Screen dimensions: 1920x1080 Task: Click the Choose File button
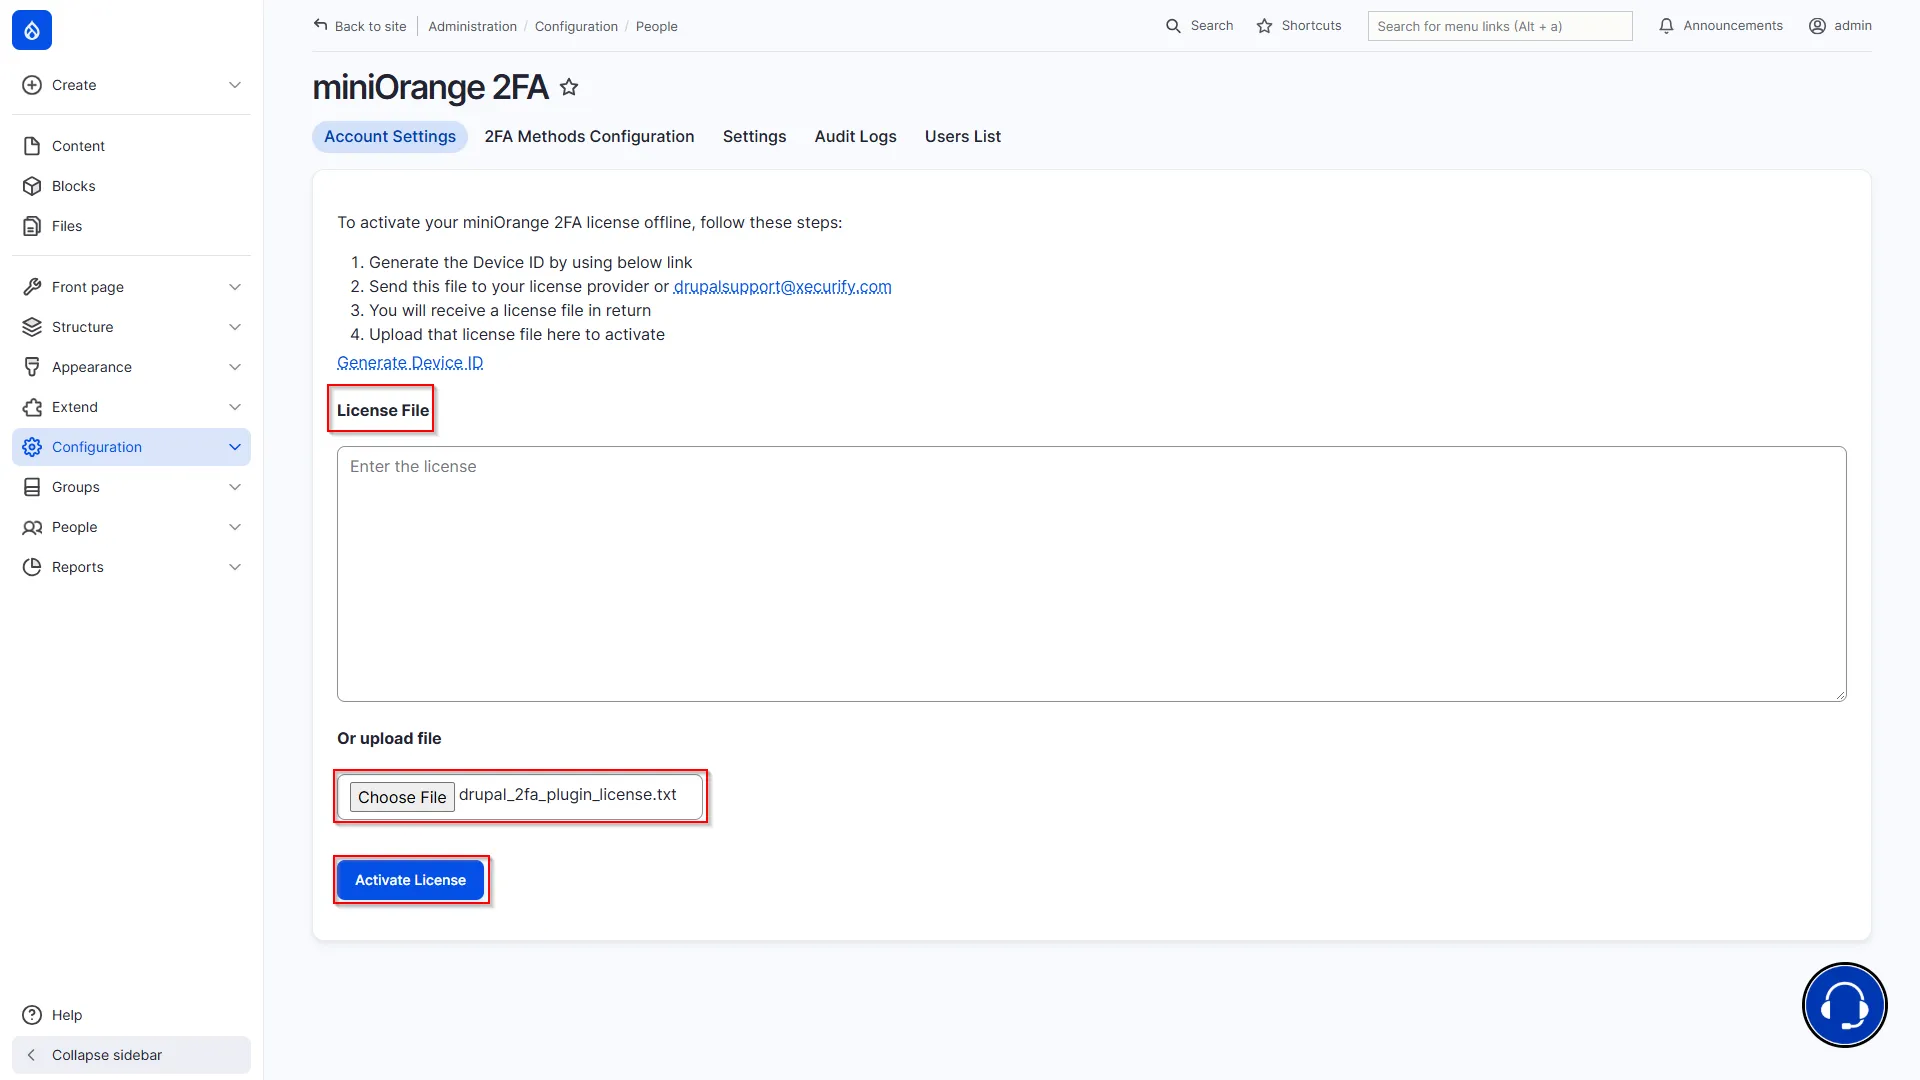pyautogui.click(x=402, y=797)
